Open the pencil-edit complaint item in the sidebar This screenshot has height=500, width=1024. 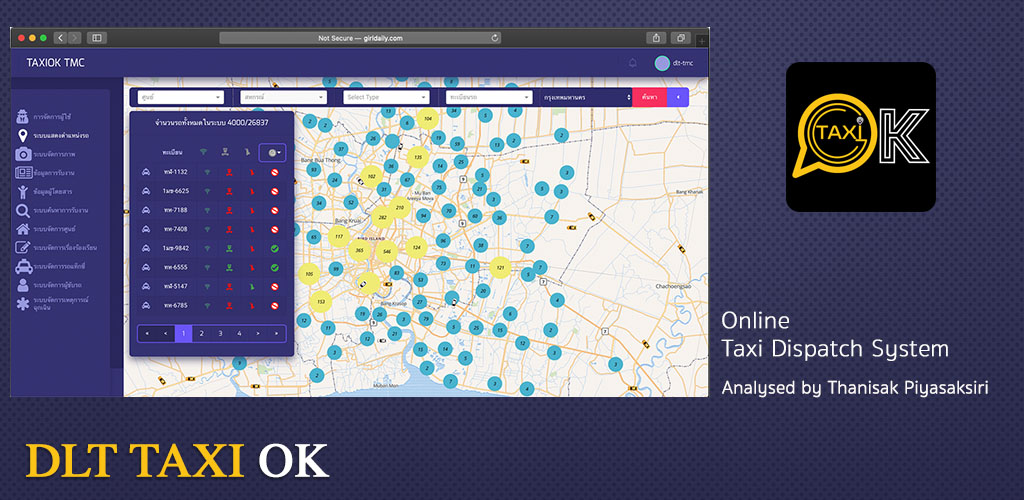pyautogui.click(x=23, y=247)
